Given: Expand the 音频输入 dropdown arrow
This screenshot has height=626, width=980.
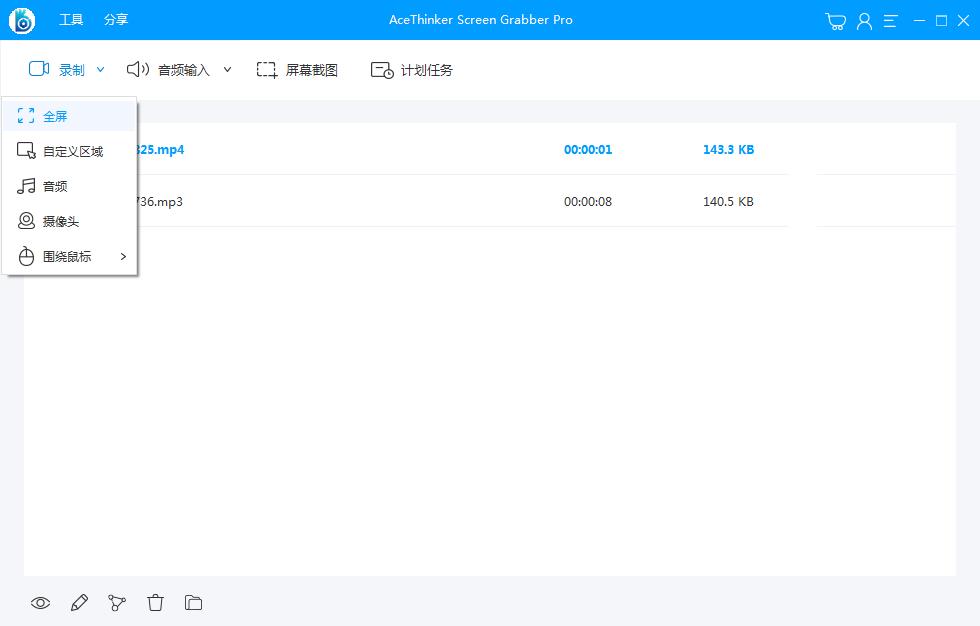Looking at the screenshot, I should (x=227, y=70).
